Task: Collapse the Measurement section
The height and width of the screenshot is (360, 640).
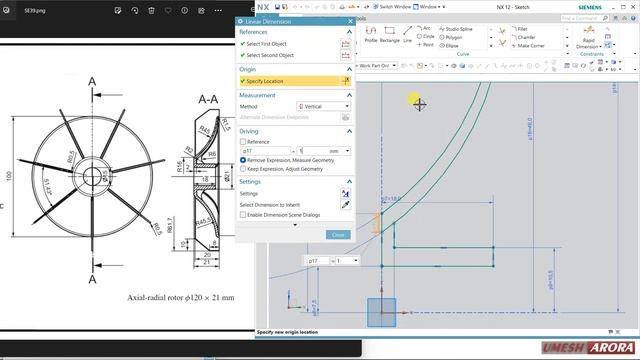Action: pos(349,95)
